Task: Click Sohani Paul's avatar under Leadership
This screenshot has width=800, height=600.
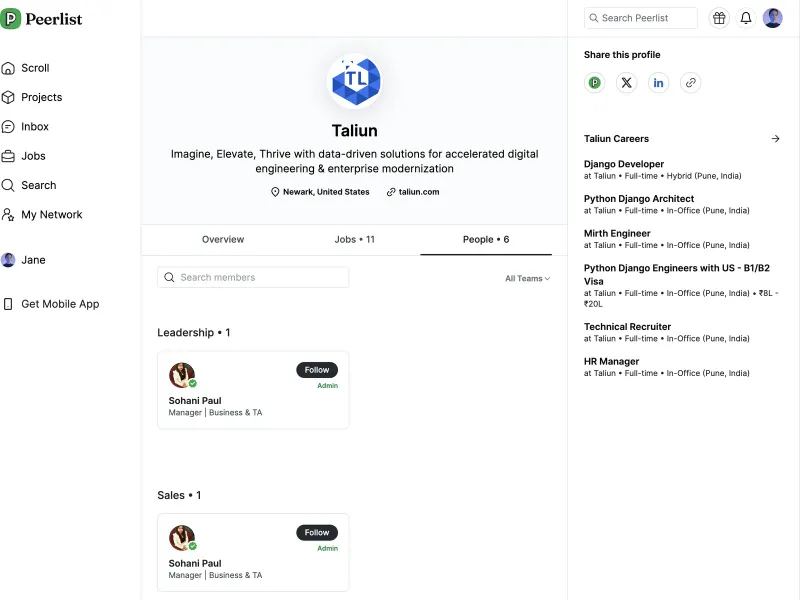Action: tap(182, 376)
